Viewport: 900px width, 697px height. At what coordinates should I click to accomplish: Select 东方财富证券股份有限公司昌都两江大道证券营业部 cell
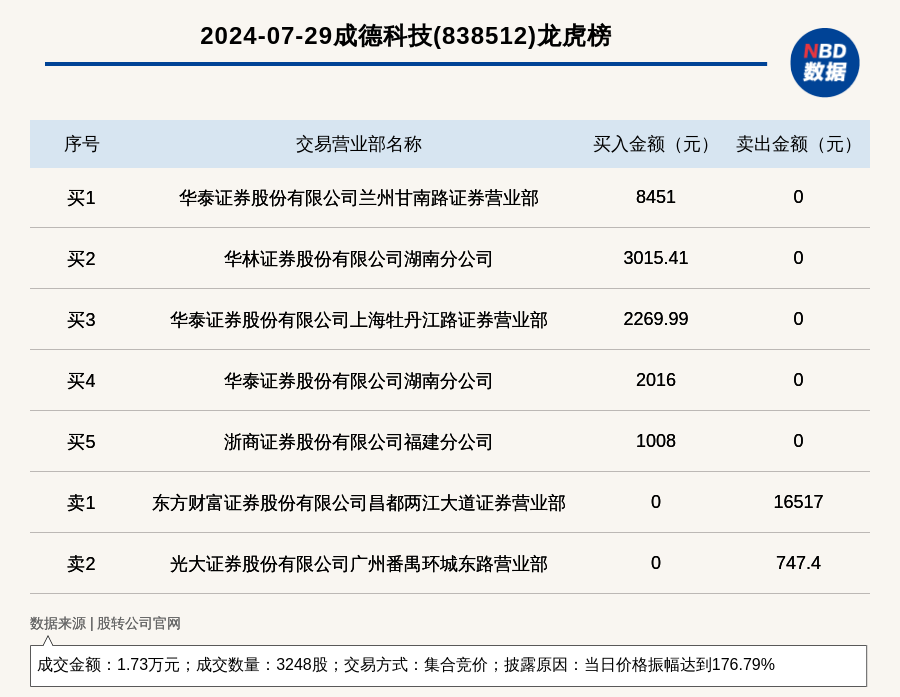click(x=359, y=502)
